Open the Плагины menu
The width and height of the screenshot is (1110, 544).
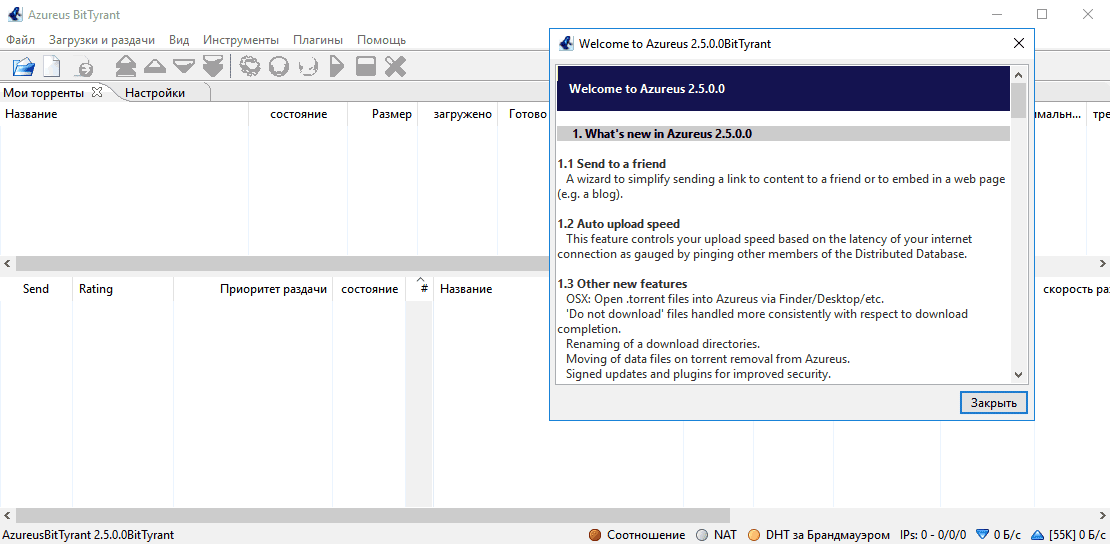(318, 40)
